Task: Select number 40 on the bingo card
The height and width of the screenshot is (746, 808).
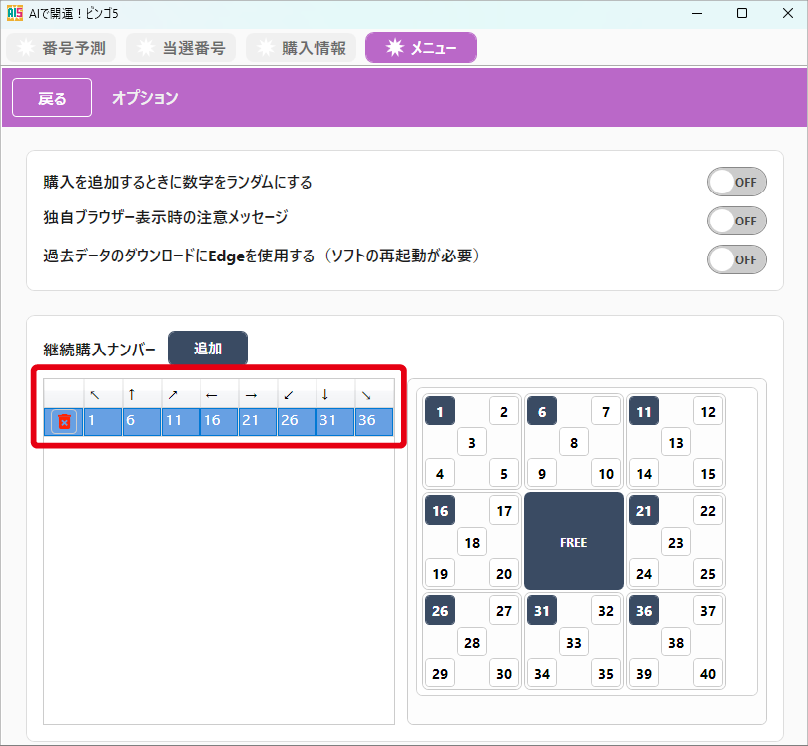Action: (708, 673)
